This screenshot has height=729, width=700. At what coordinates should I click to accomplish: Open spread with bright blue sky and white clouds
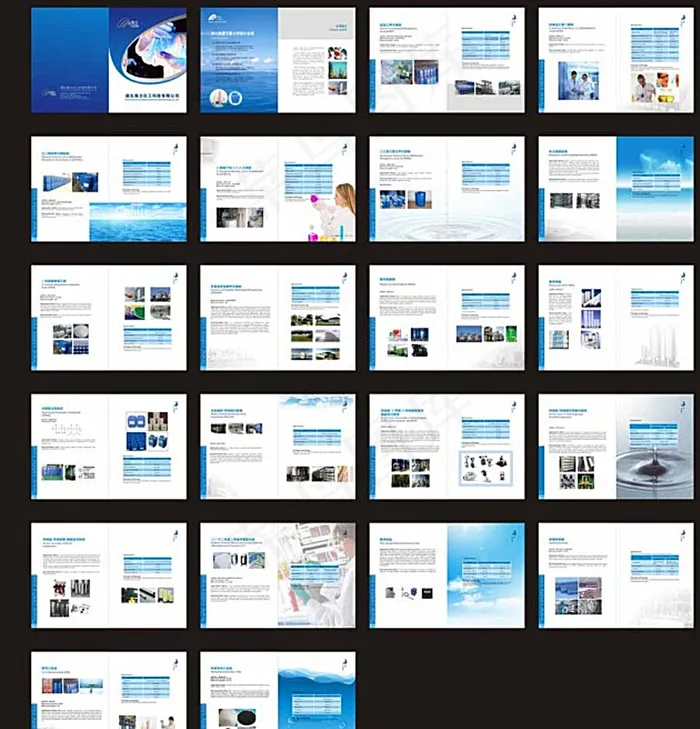[x=447, y=576]
